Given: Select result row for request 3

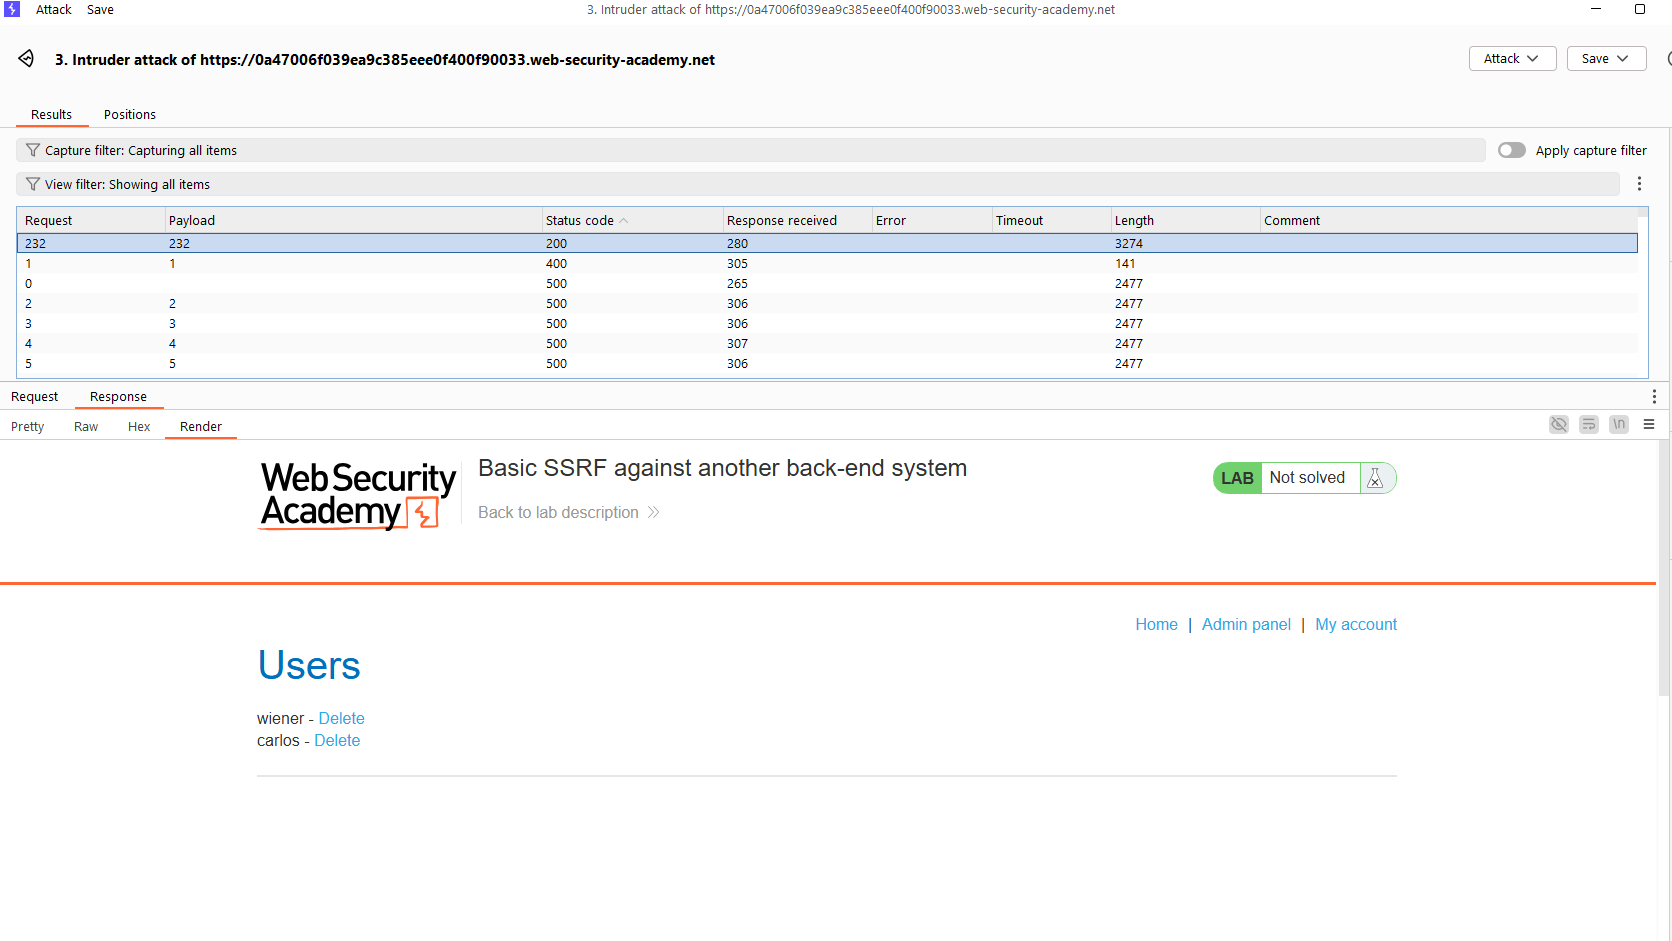Looking at the screenshot, I should 827,323.
